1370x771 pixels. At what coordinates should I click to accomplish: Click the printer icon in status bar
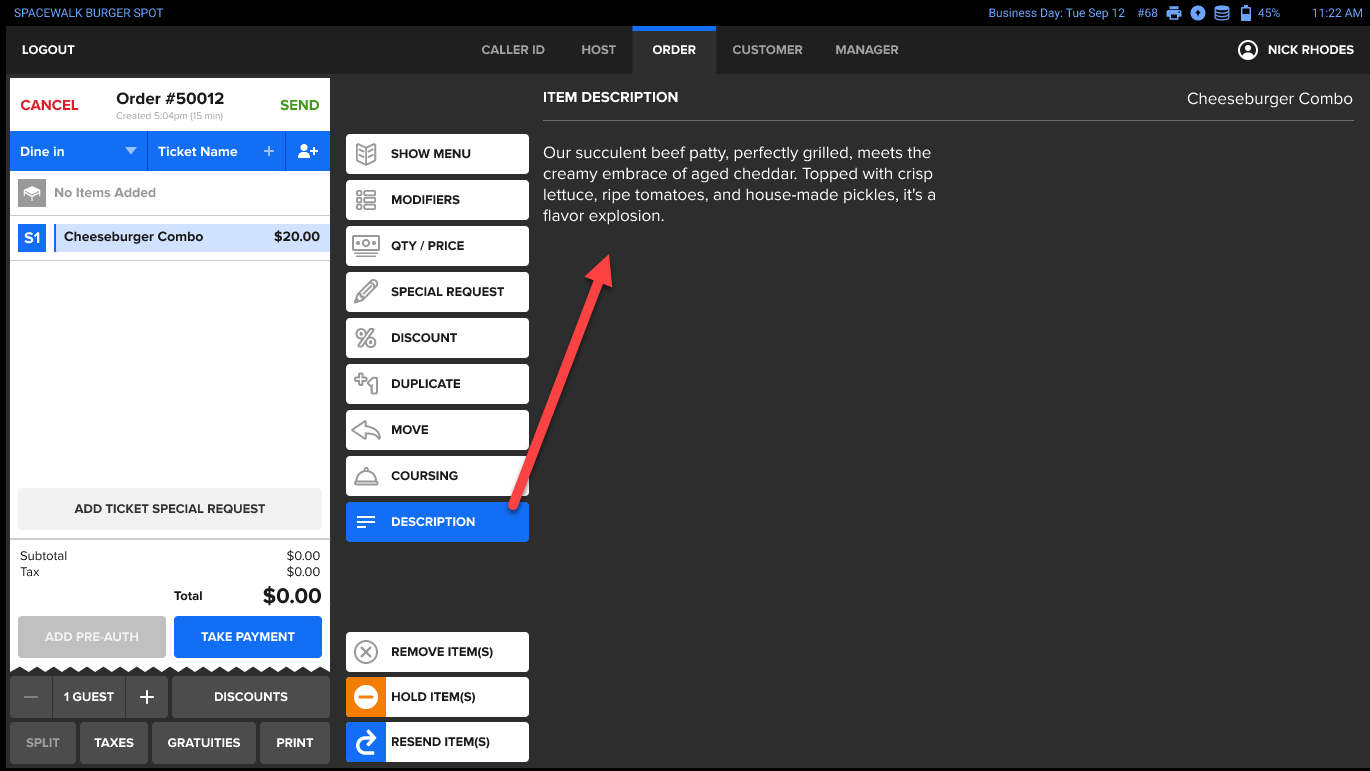[1174, 13]
